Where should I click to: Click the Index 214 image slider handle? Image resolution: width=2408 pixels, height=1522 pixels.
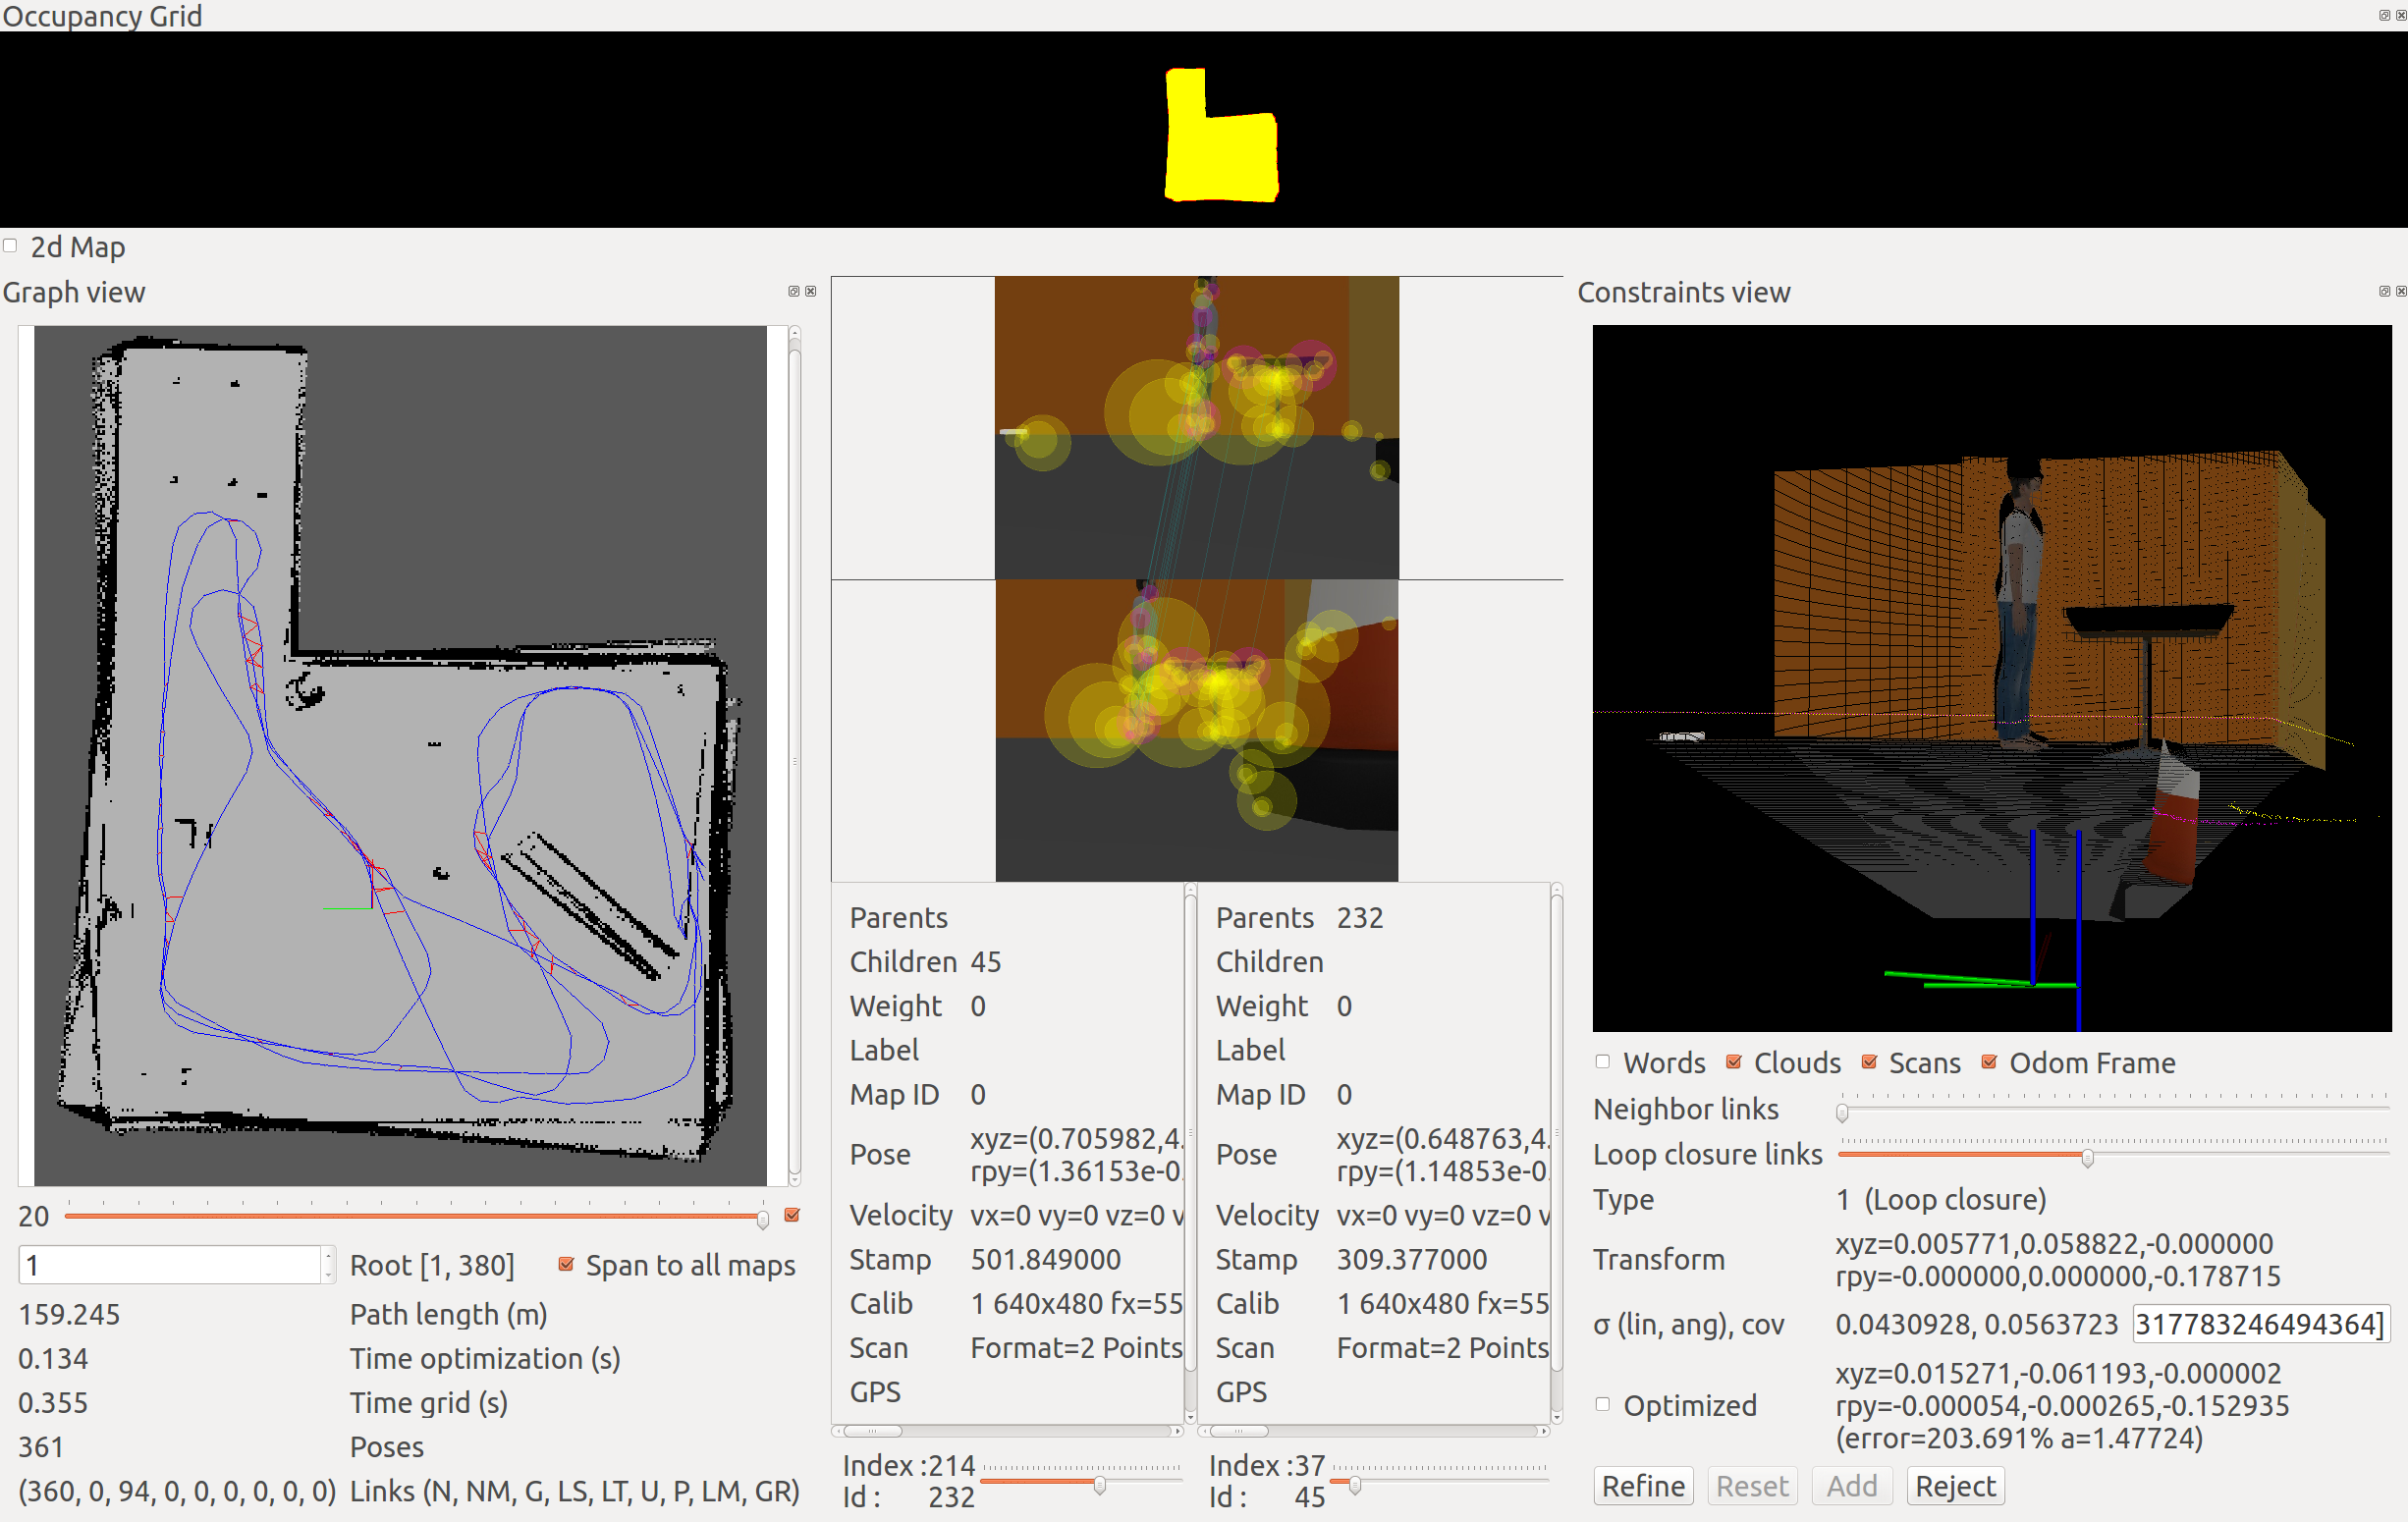pos(1100,1486)
